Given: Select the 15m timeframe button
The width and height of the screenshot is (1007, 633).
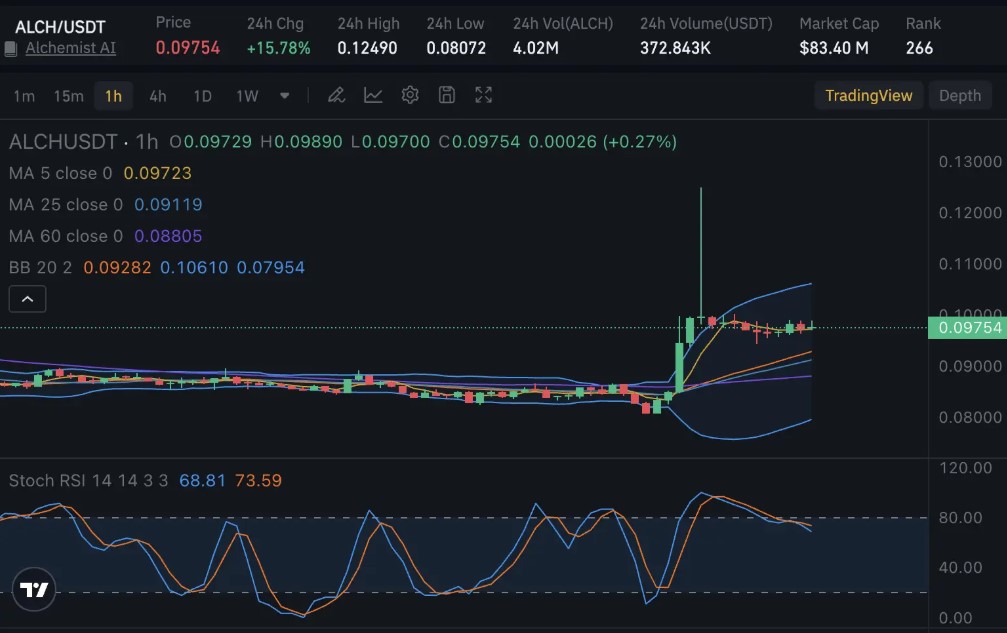Looking at the screenshot, I should coord(68,95).
